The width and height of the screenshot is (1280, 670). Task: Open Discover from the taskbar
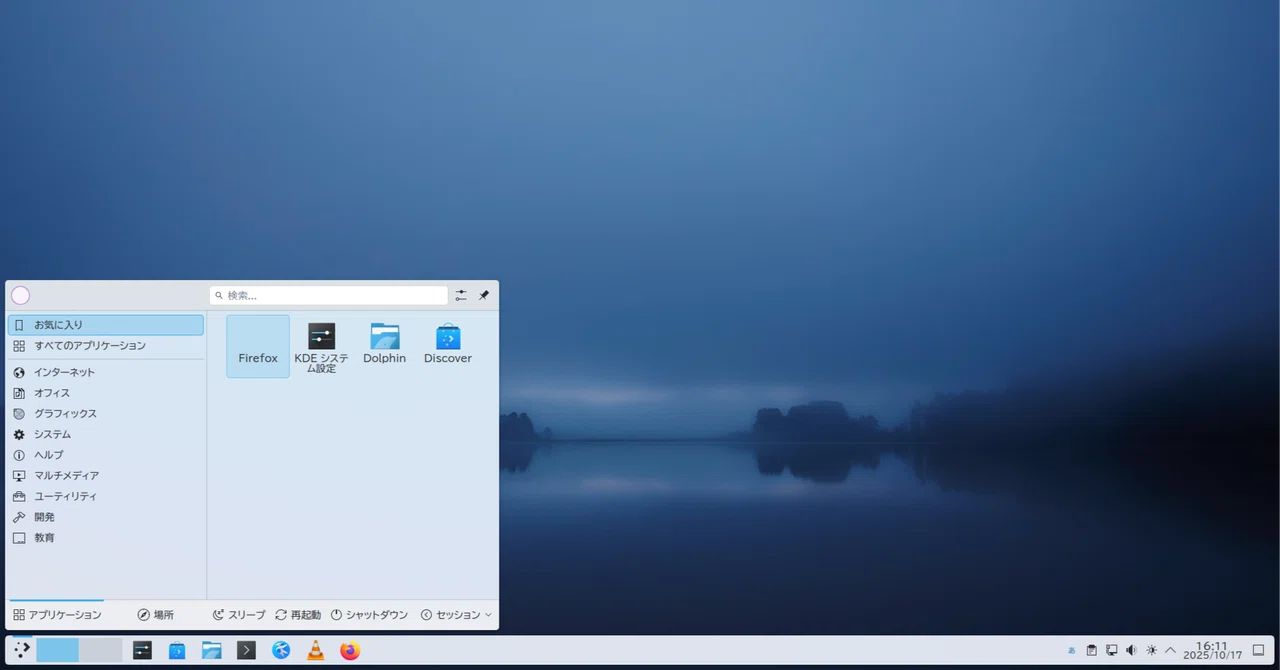(x=177, y=650)
